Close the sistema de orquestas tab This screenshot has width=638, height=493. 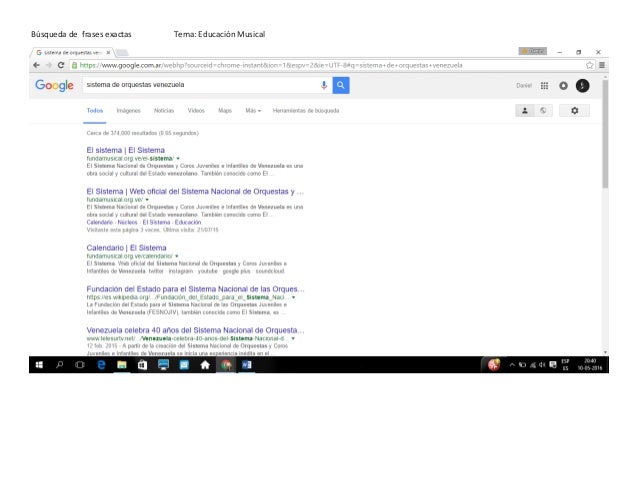(108, 52)
